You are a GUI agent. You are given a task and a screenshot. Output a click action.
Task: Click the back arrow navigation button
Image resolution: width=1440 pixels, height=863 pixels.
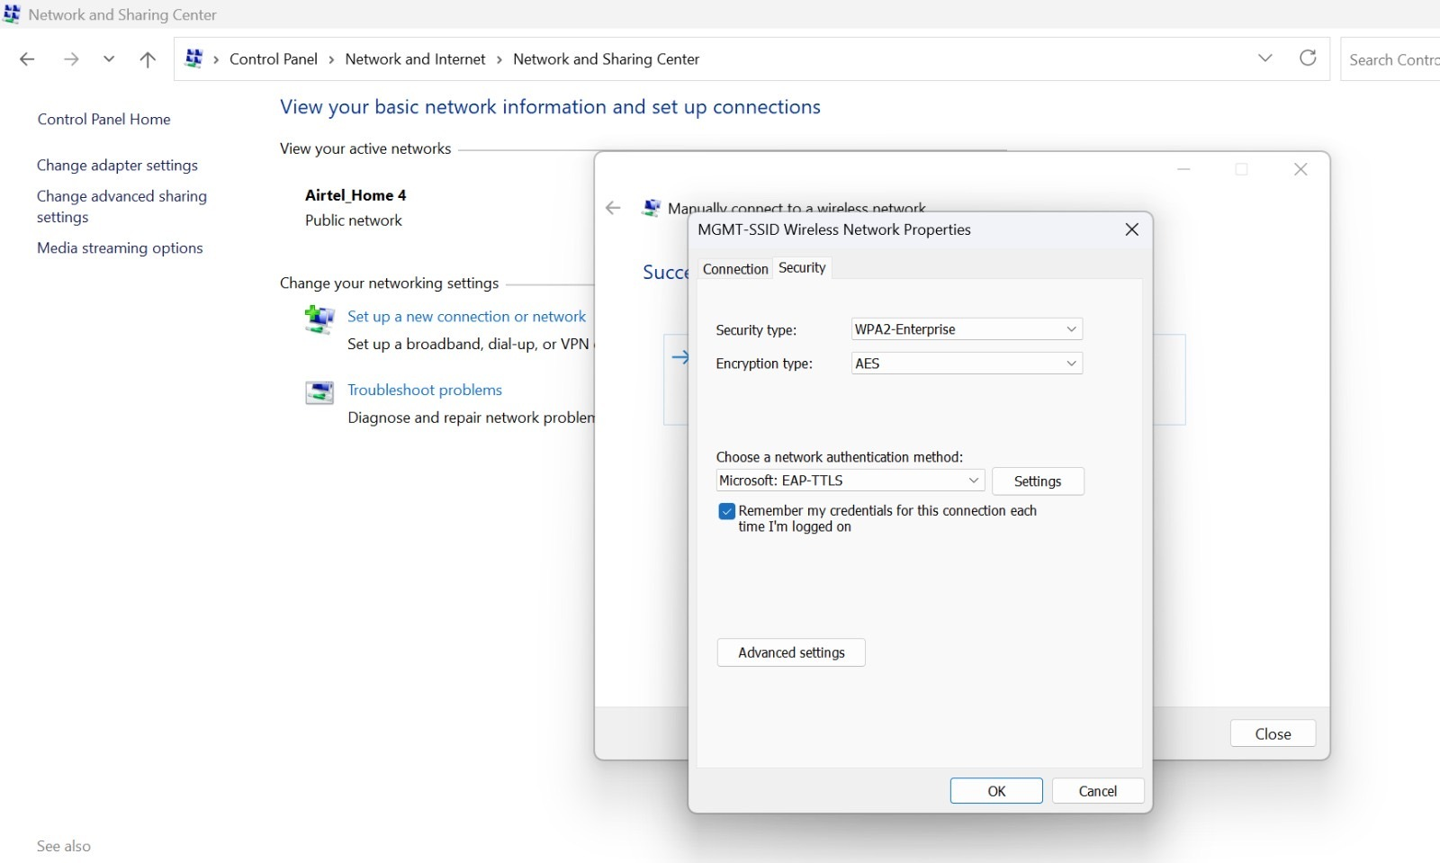click(x=27, y=59)
